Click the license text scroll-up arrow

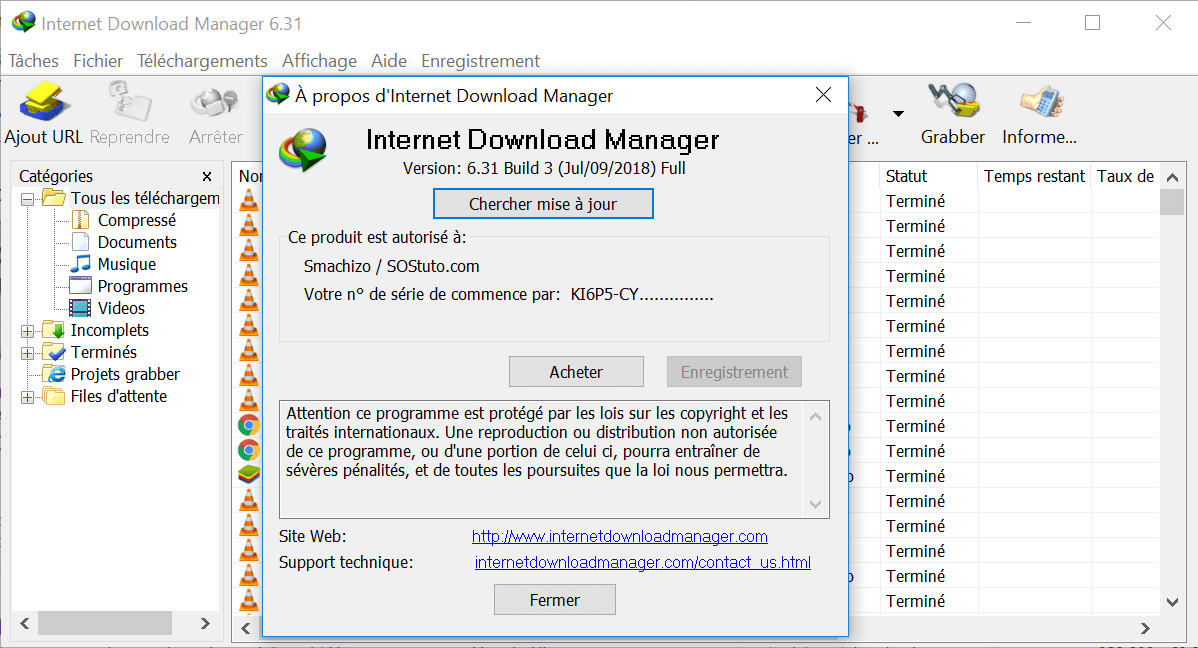click(815, 416)
